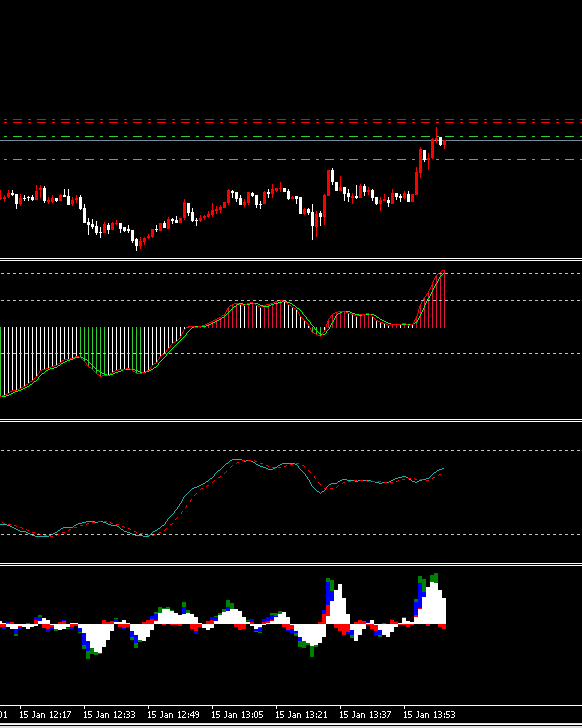
Task: Click the 15 Jan 13:53 time label
Action: [429, 715]
